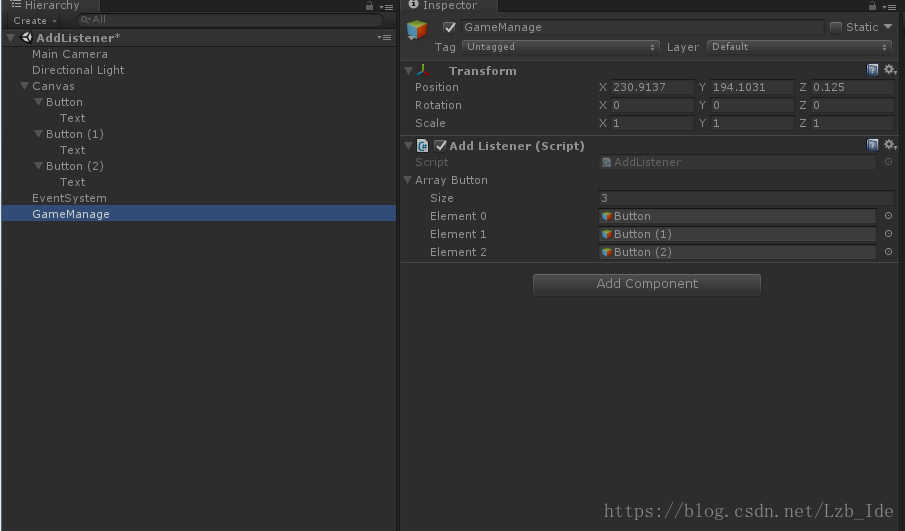Click object picker circle for Script field
905x531 pixels.
pos(888,162)
